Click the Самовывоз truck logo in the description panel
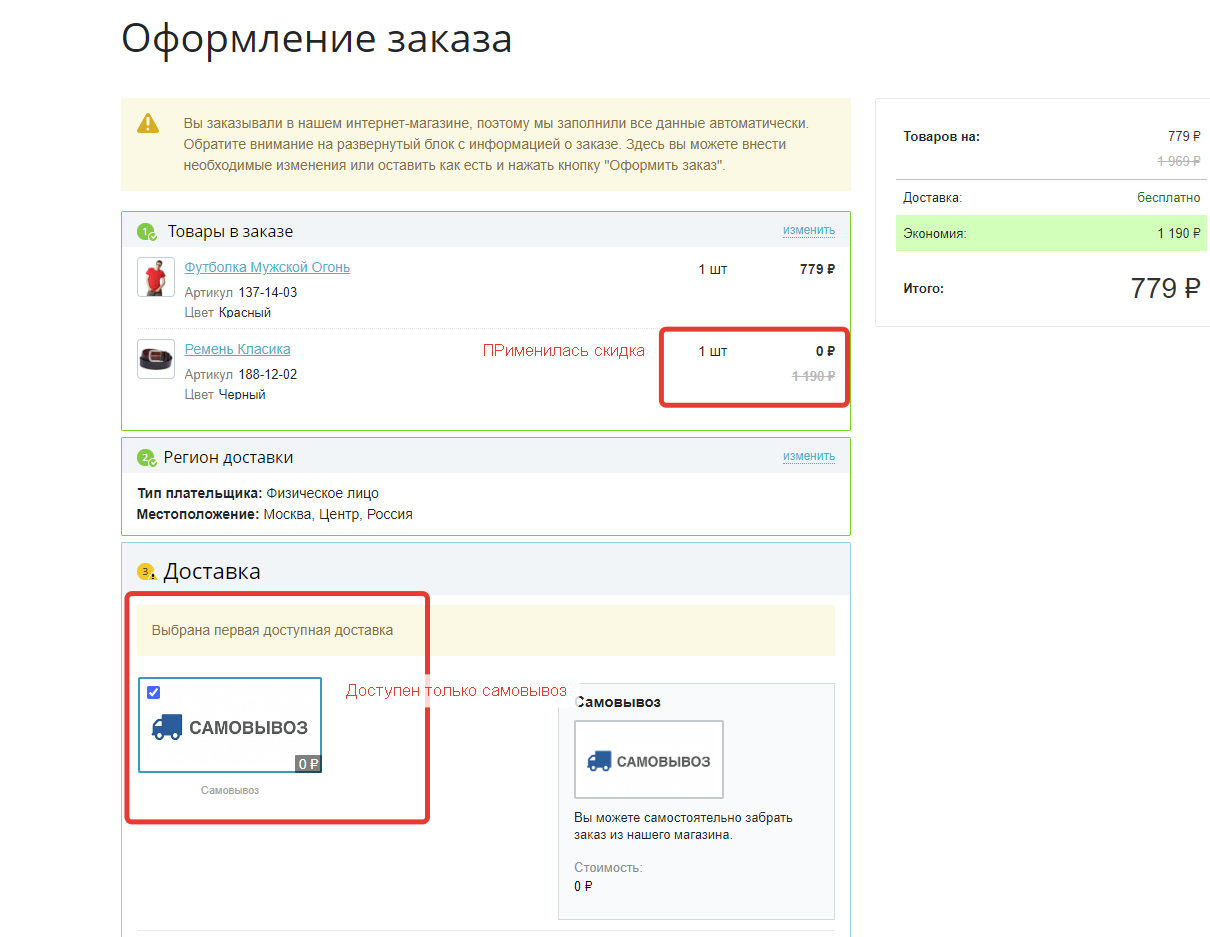This screenshot has width=1210, height=937. coord(648,760)
